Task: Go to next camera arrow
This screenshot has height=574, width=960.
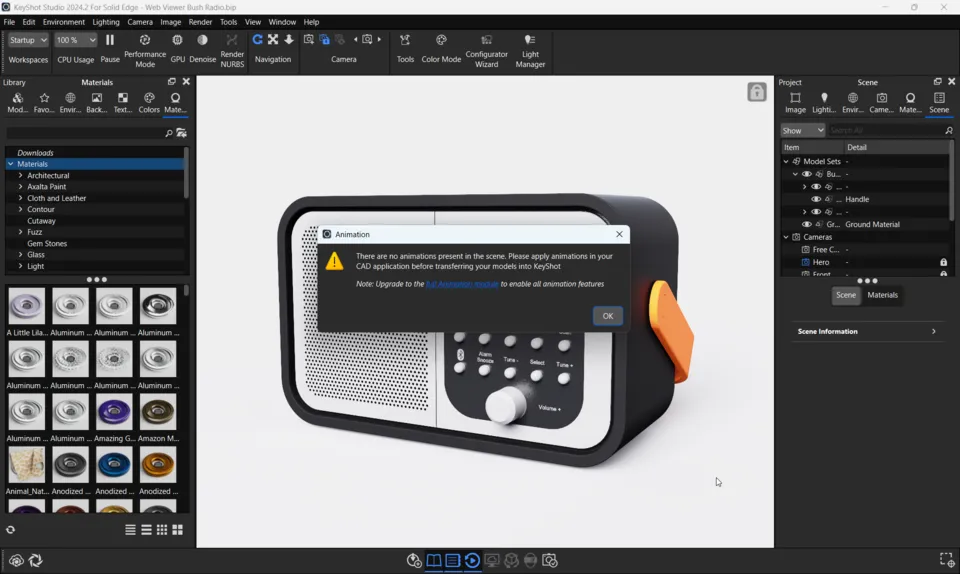Action: tap(380, 39)
